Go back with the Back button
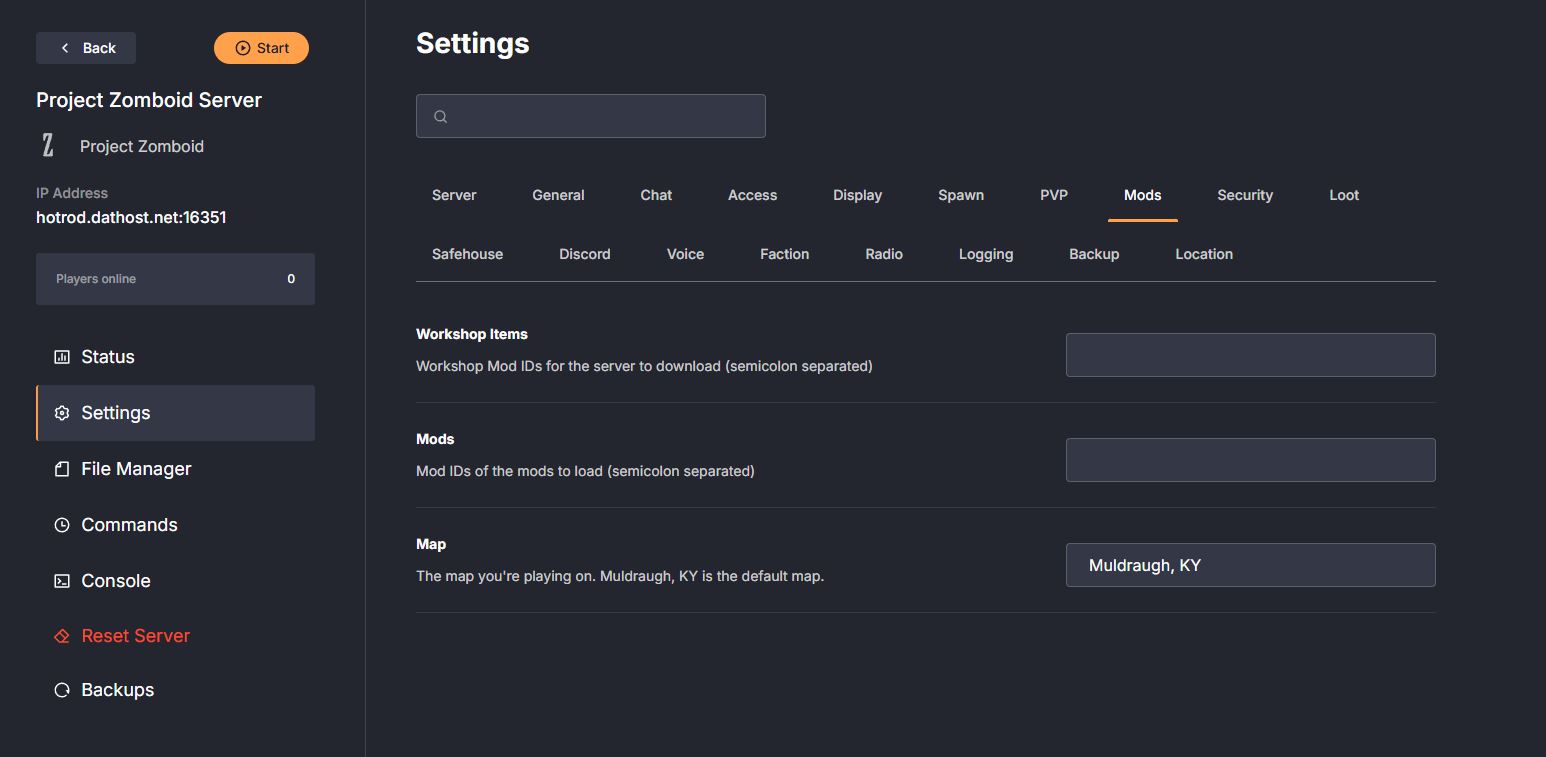The height and width of the screenshot is (757, 1546). pyautogui.click(x=86, y=48)
